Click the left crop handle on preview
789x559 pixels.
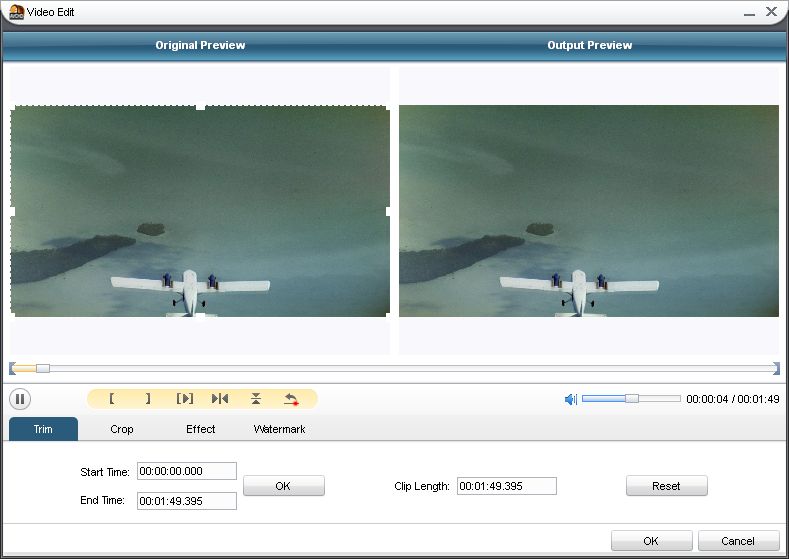pyautogui.click(x=13, y=211)
